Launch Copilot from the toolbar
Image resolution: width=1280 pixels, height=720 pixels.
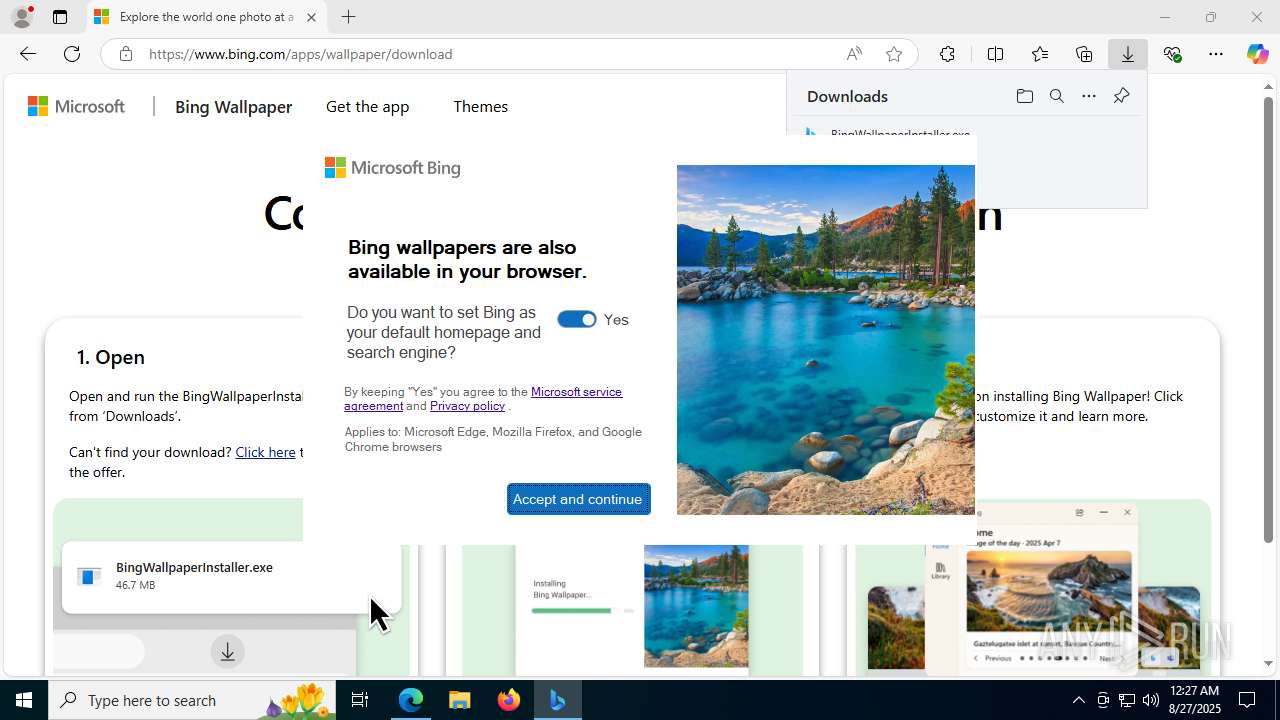1257,54
